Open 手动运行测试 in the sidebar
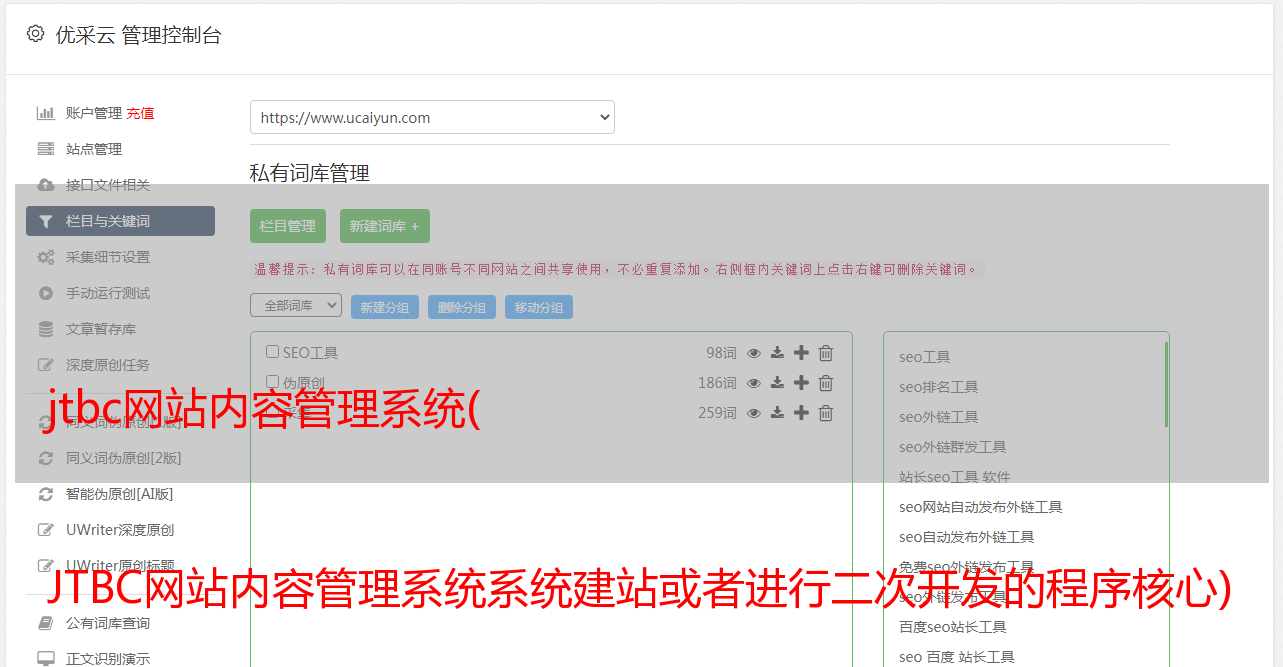 point(108,293)
